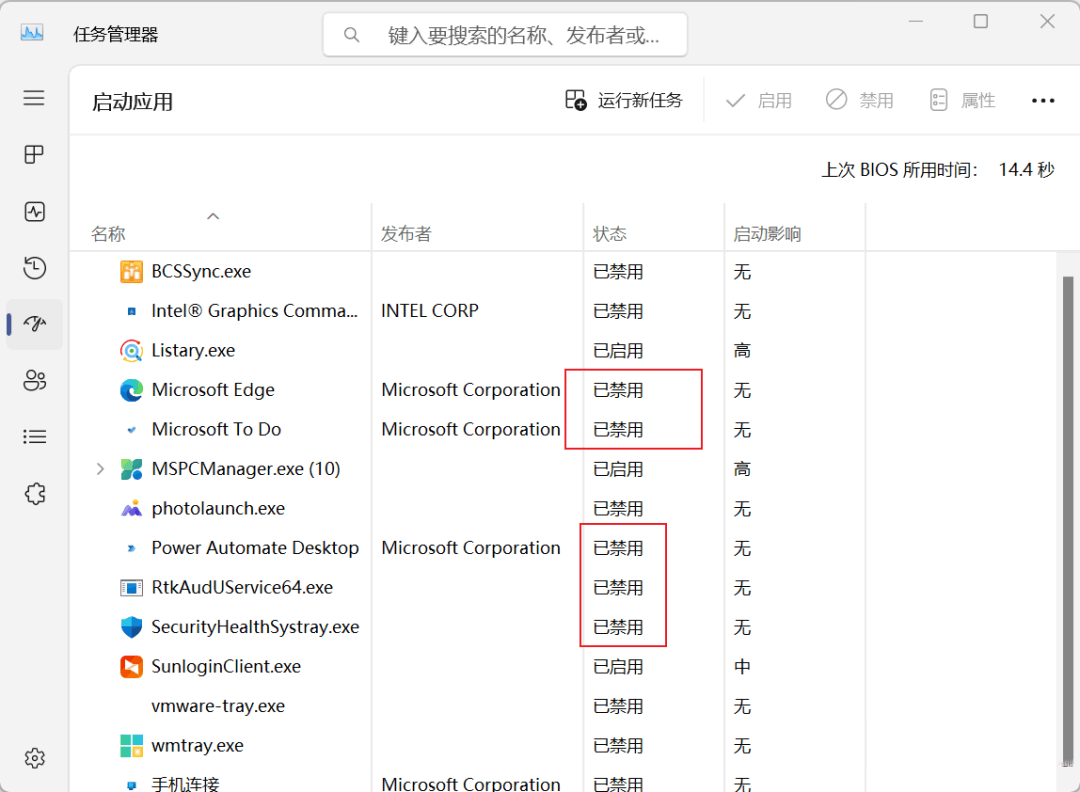The height and width of the screenshot is (792, 1080).
Task: Open the hamburger navigation menu
Action: coord(34,98)
